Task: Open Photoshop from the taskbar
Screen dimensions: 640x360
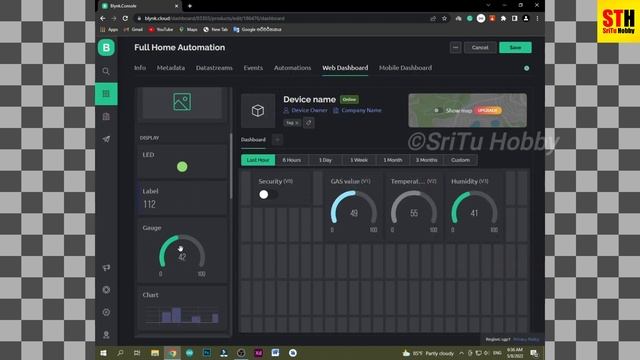Action: click(x=207, y=353)
